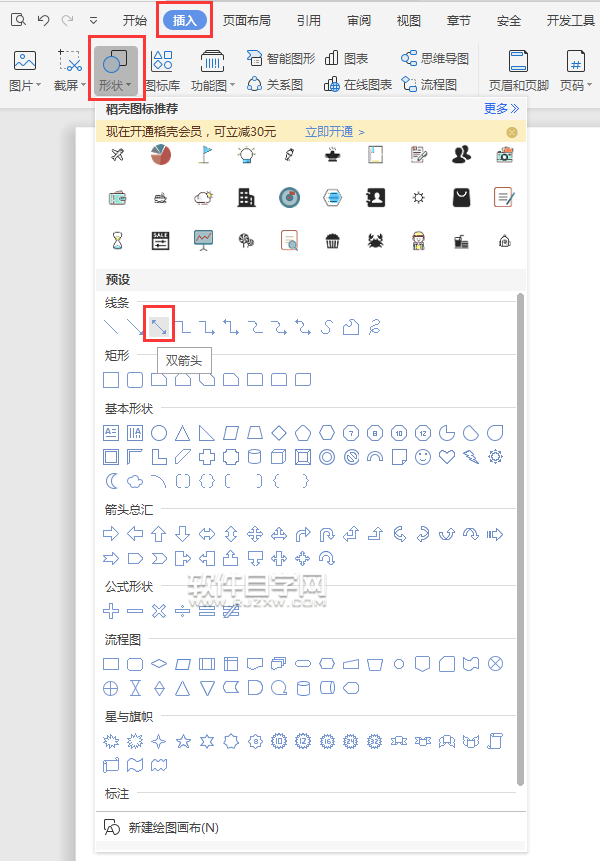Pick the plus sign formula shape
This screenshot has height=861, width=600.
point(111,611)
